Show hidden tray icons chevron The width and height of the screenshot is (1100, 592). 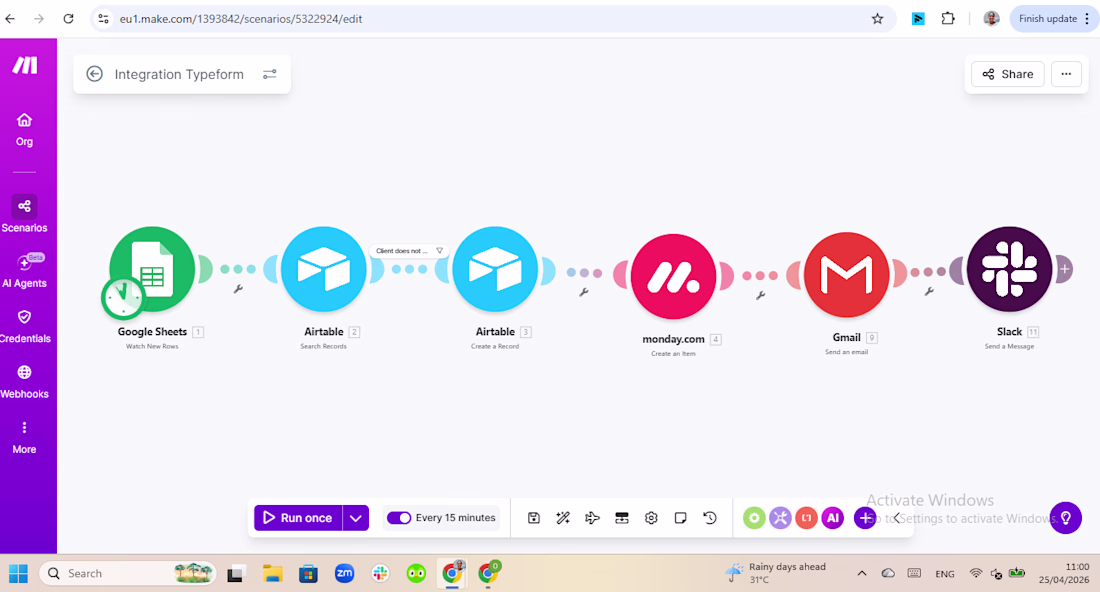click(861, 574)
